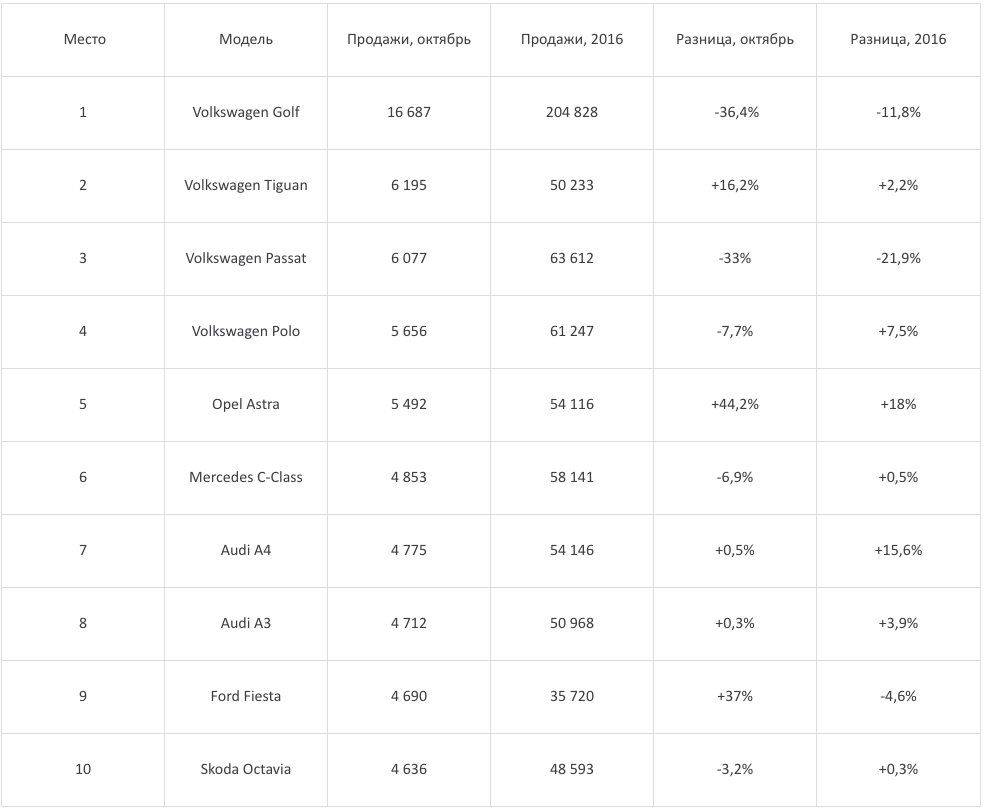
Task: Click the "Продажи, октябрь" column header
Action: pyautogui.click(x=409, y=40)
